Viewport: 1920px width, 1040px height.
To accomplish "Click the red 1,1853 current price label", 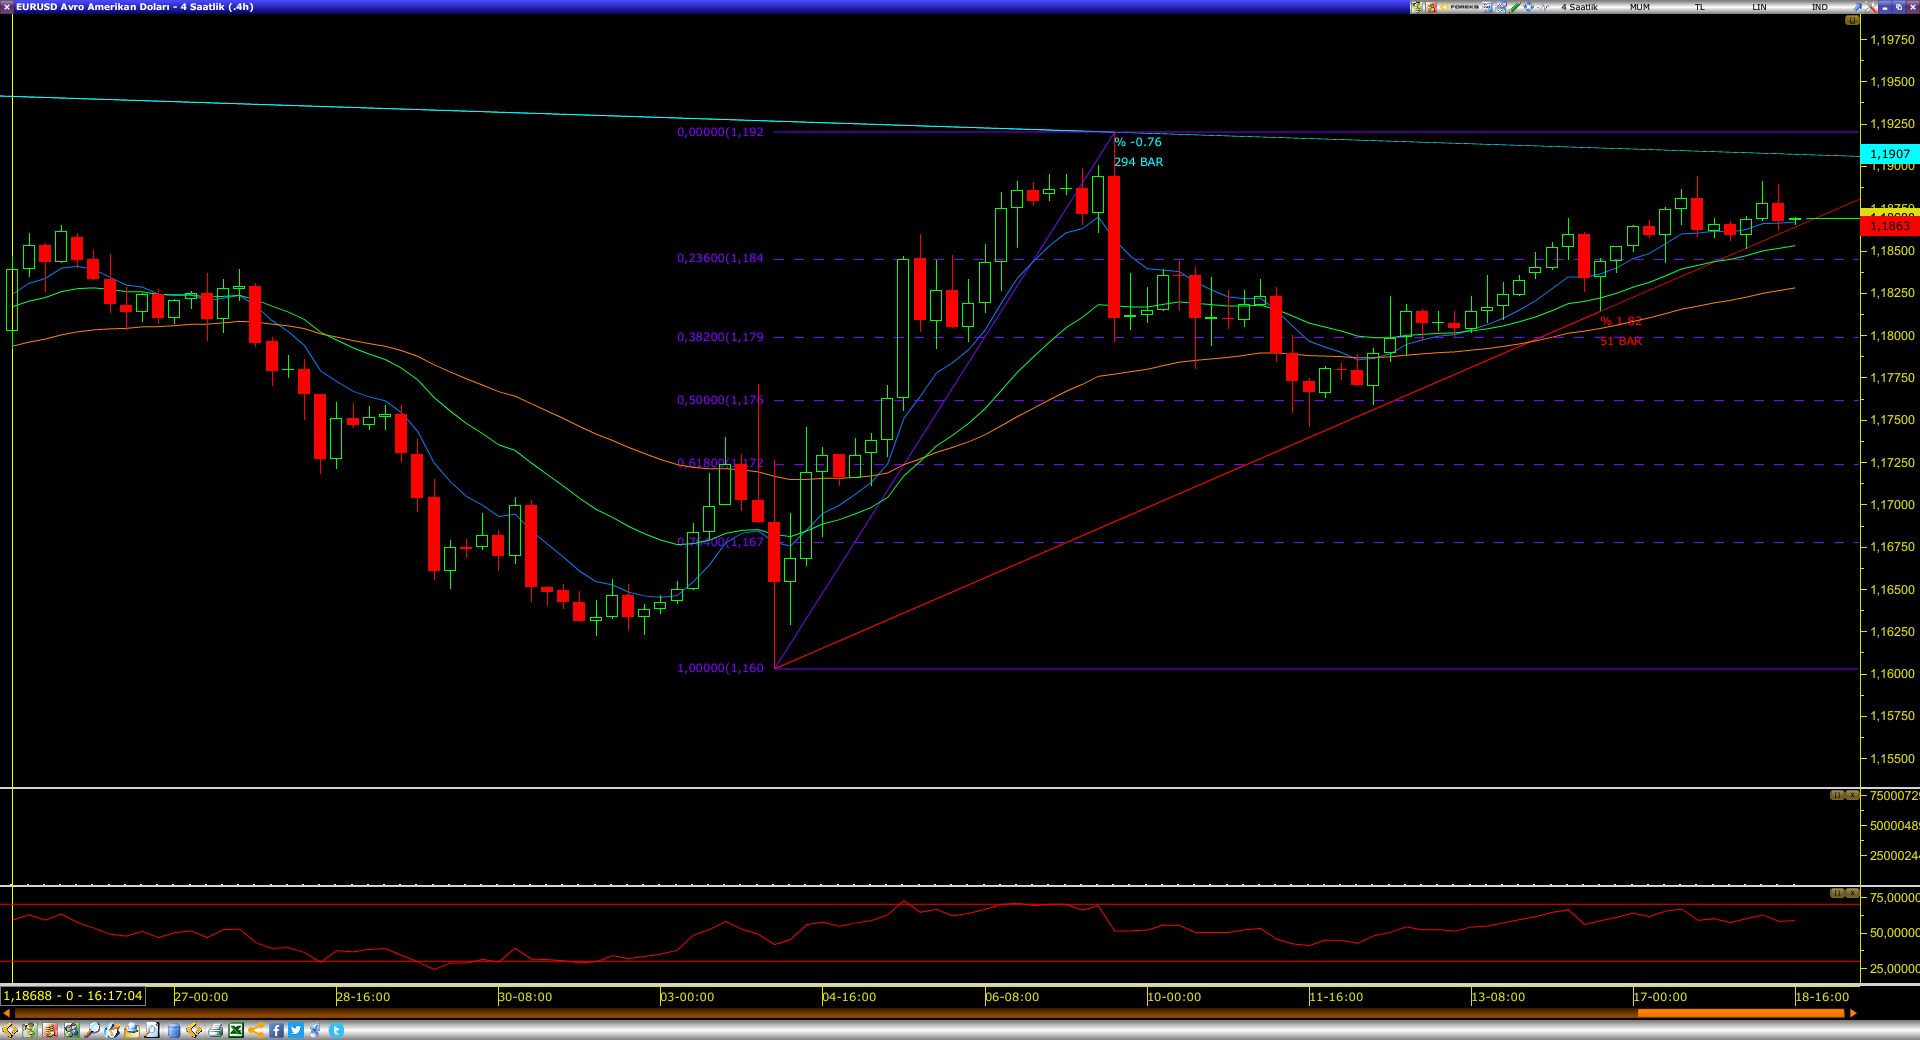I will pos(1889,226).
